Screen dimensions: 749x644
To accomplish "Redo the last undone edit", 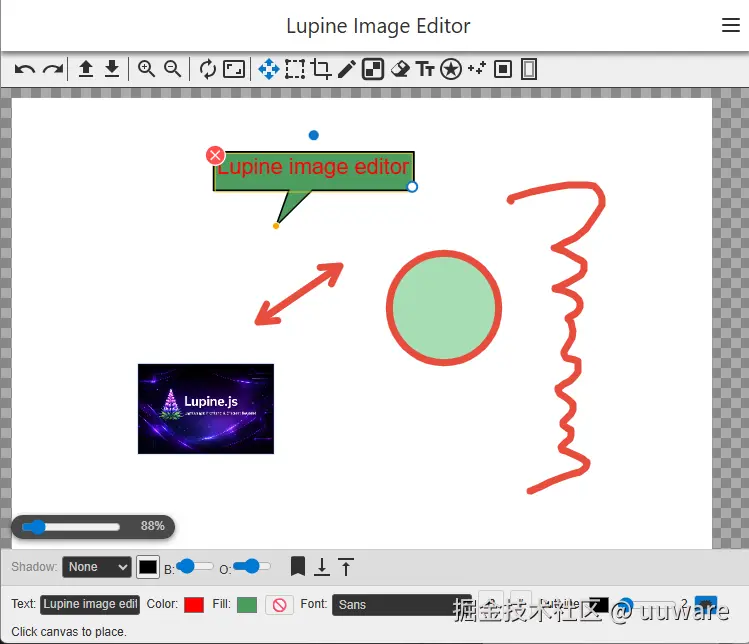I will (53, 70).
